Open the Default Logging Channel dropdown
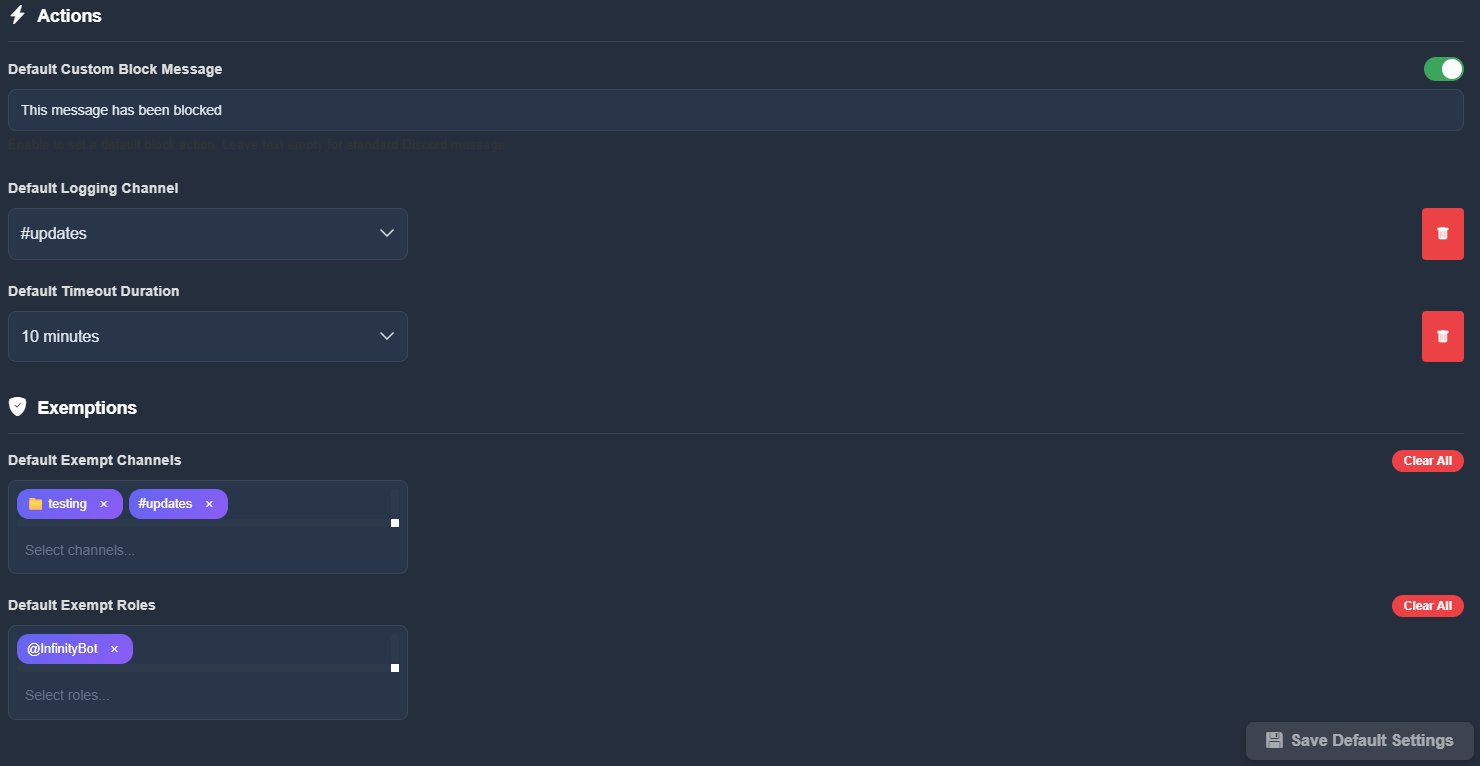The height and width of the screenshot is (766, 1480). pyautogui.click(x=208, y=234)
